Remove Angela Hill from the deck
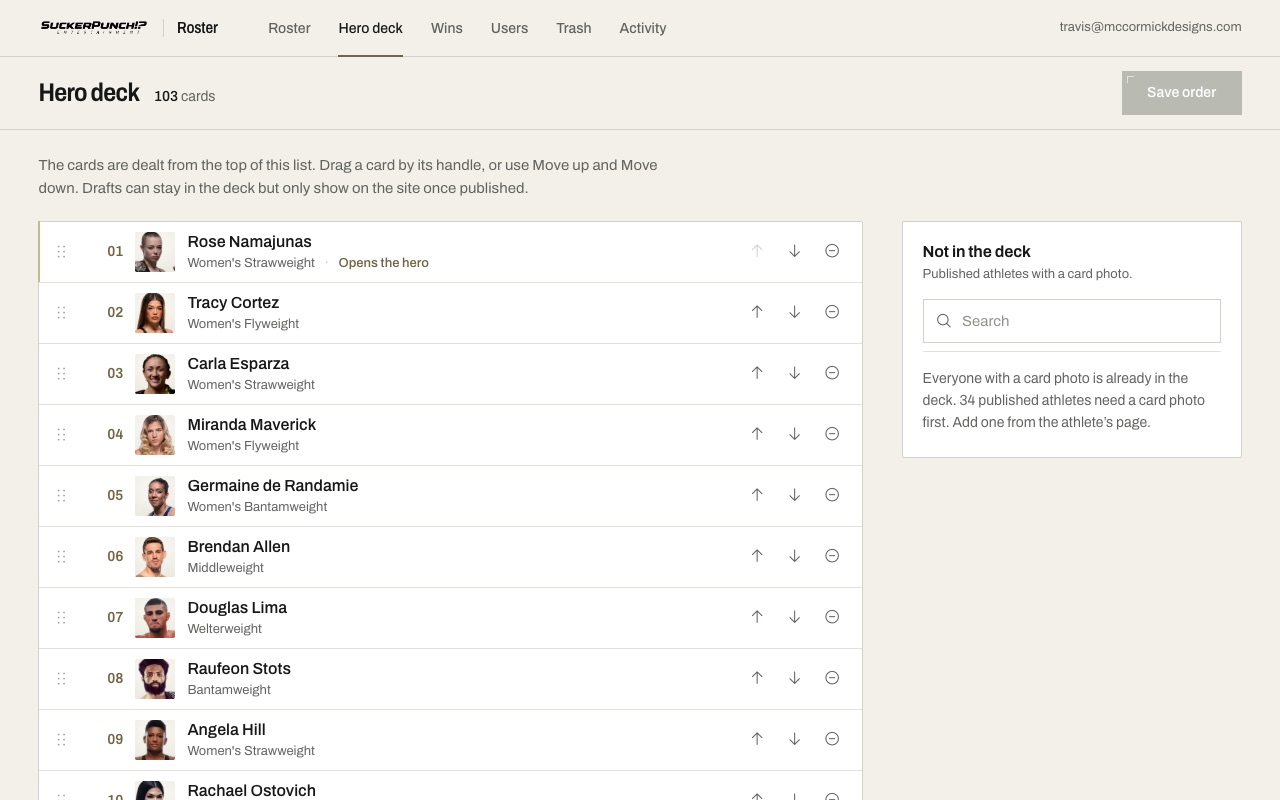The height and width of the screenshot is (800, 1280). pyautogui.click(x=832, y=739)
